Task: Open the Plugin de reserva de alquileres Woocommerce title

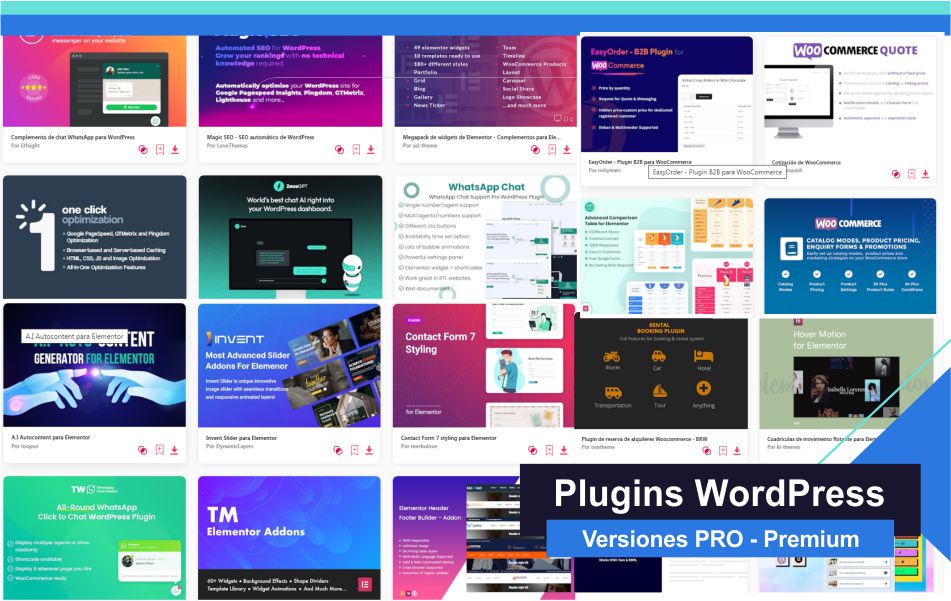Action: (644, 438)
